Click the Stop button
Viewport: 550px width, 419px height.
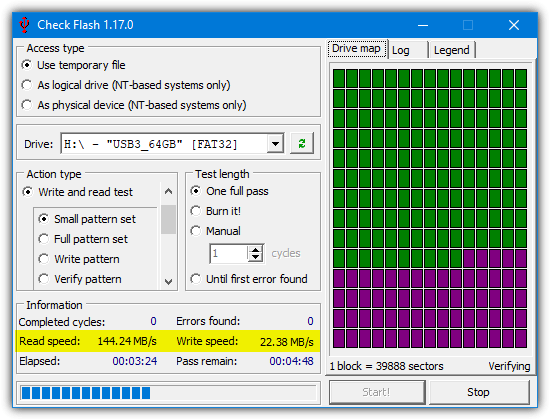(479, 392)
